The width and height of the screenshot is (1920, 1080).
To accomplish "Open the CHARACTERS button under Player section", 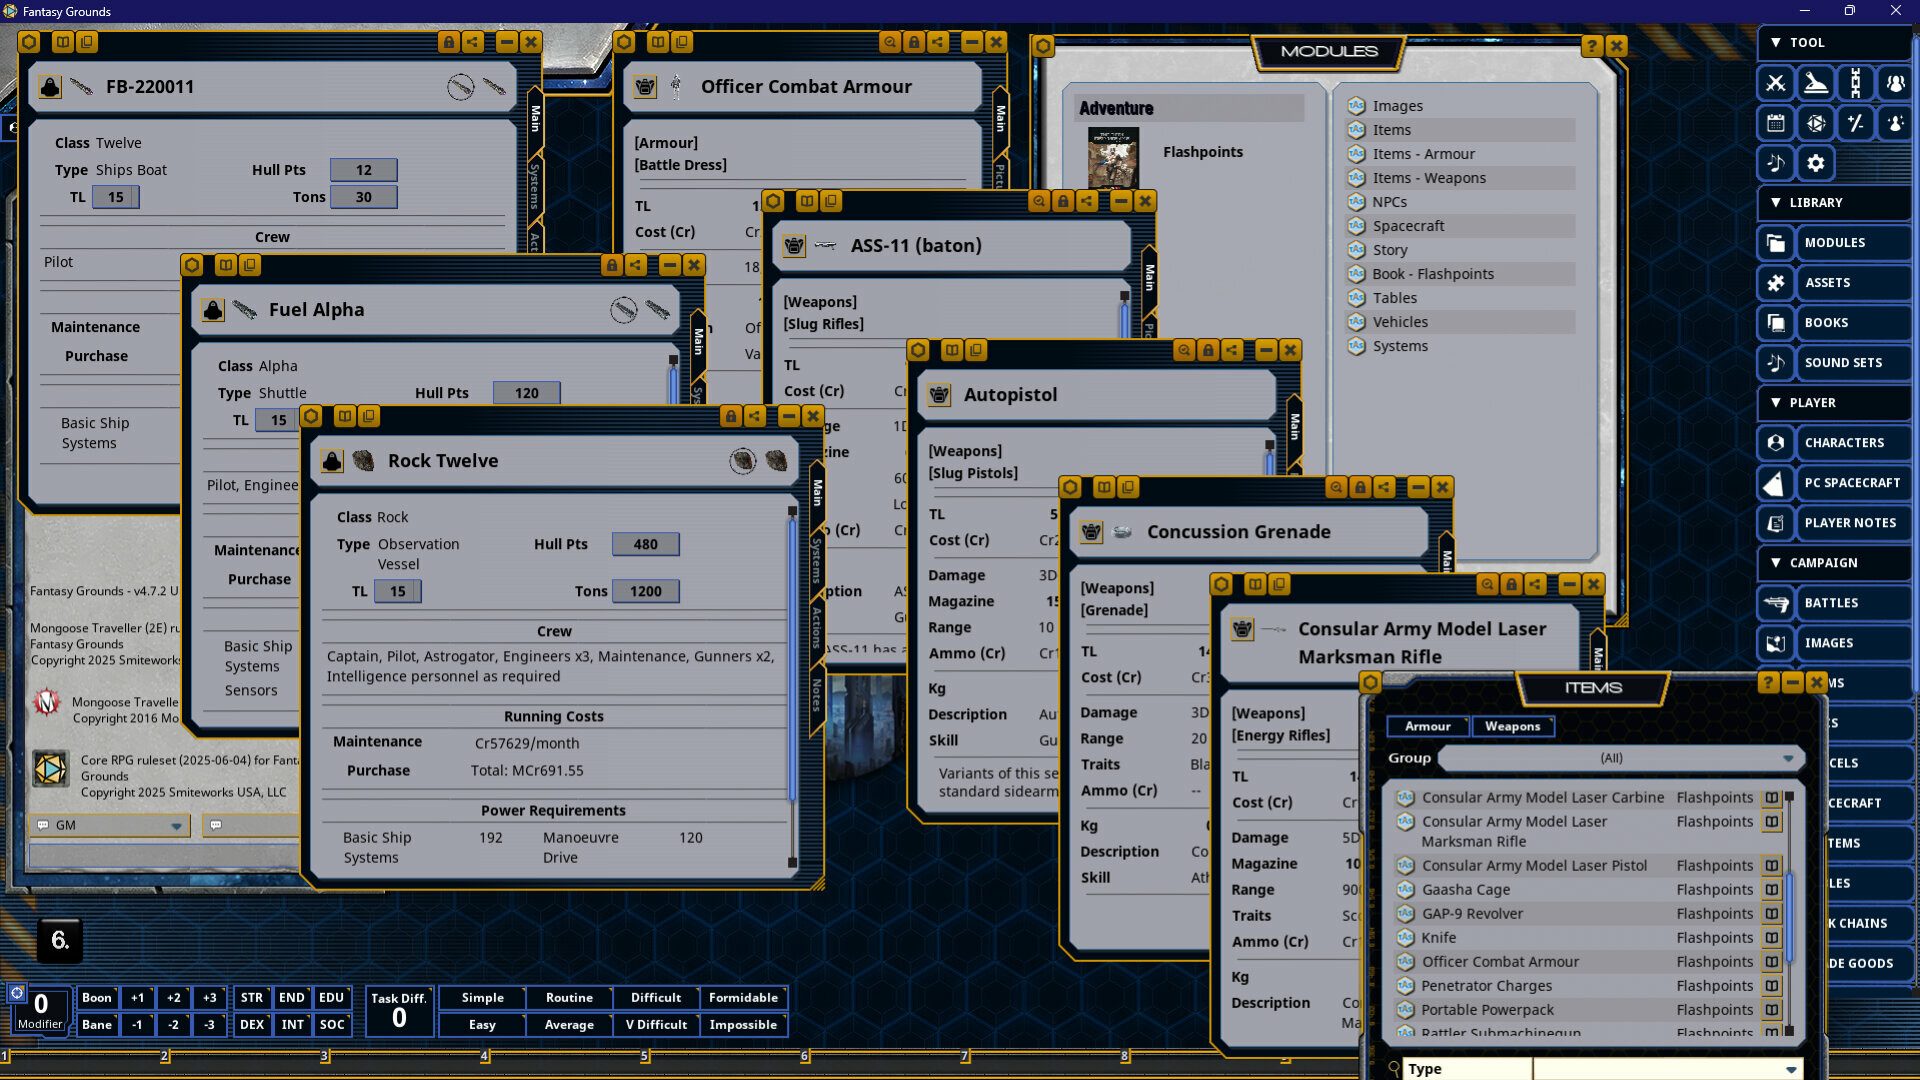I will (x=1845, y=442).
